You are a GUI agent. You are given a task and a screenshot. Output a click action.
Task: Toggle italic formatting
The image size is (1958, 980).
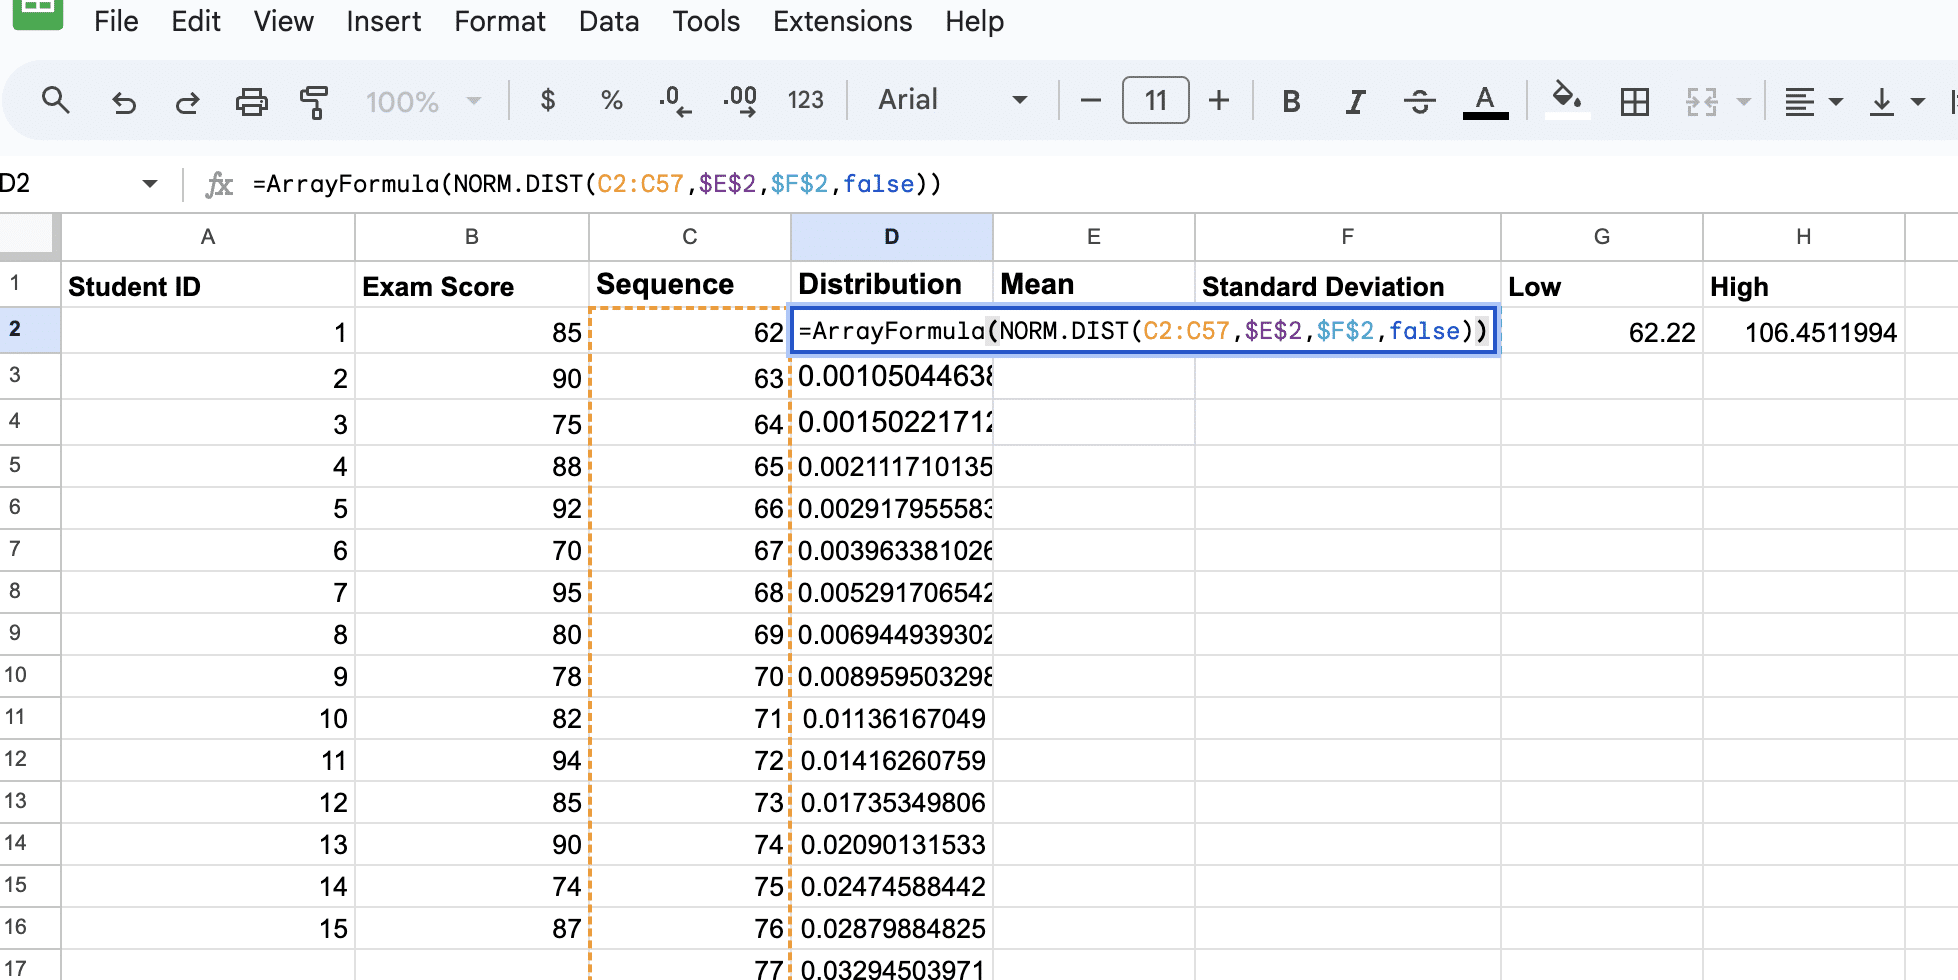point(1355,101)
